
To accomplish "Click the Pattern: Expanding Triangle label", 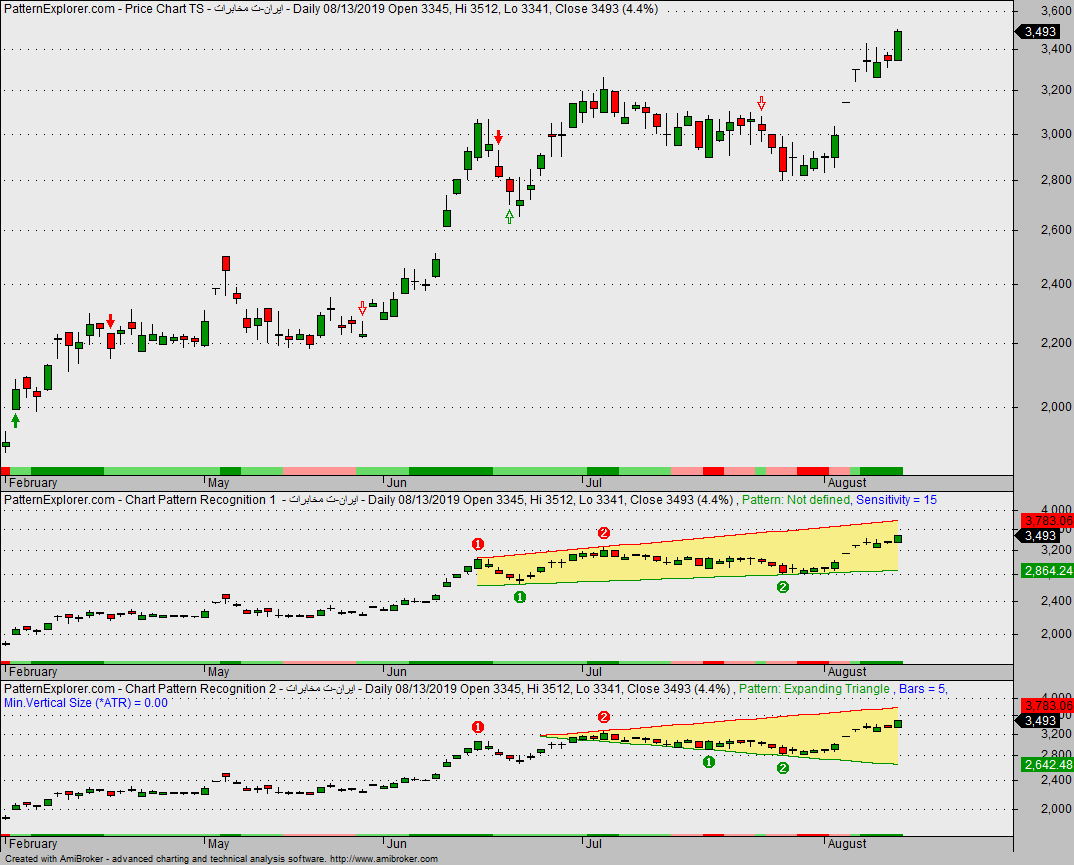I will pyautogui.click(x=814, y=689).
